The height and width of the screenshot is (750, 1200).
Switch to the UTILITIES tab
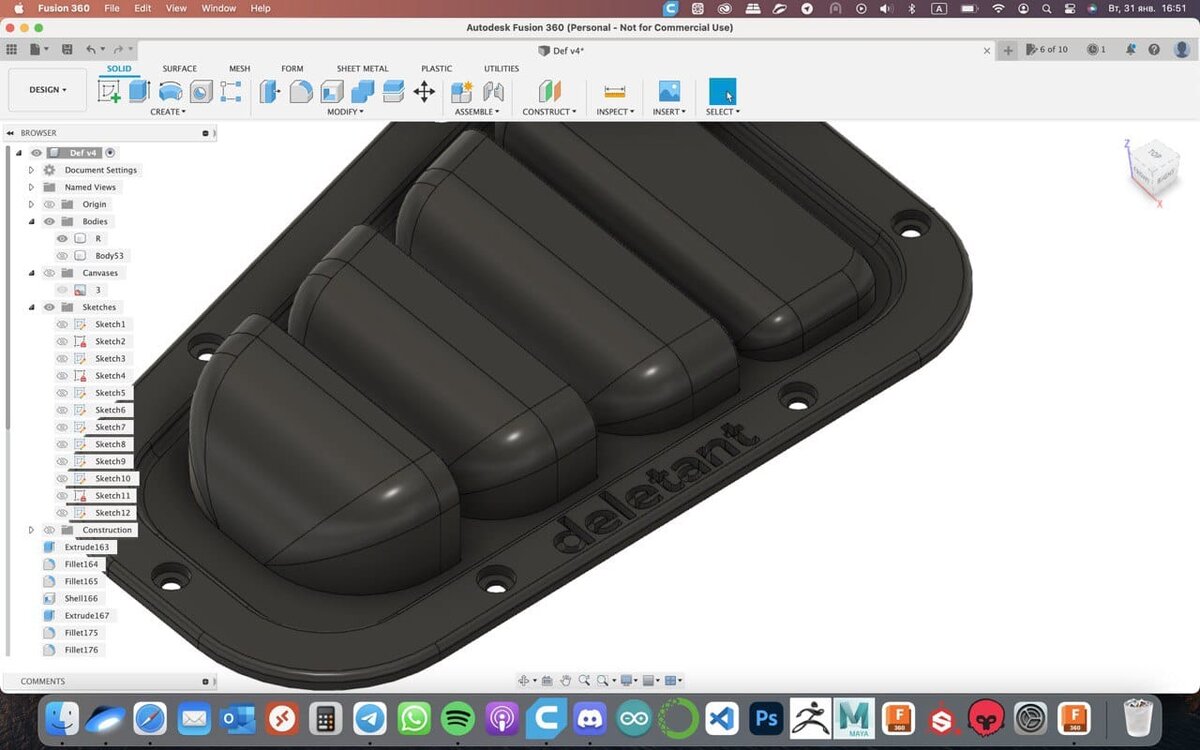501,69
